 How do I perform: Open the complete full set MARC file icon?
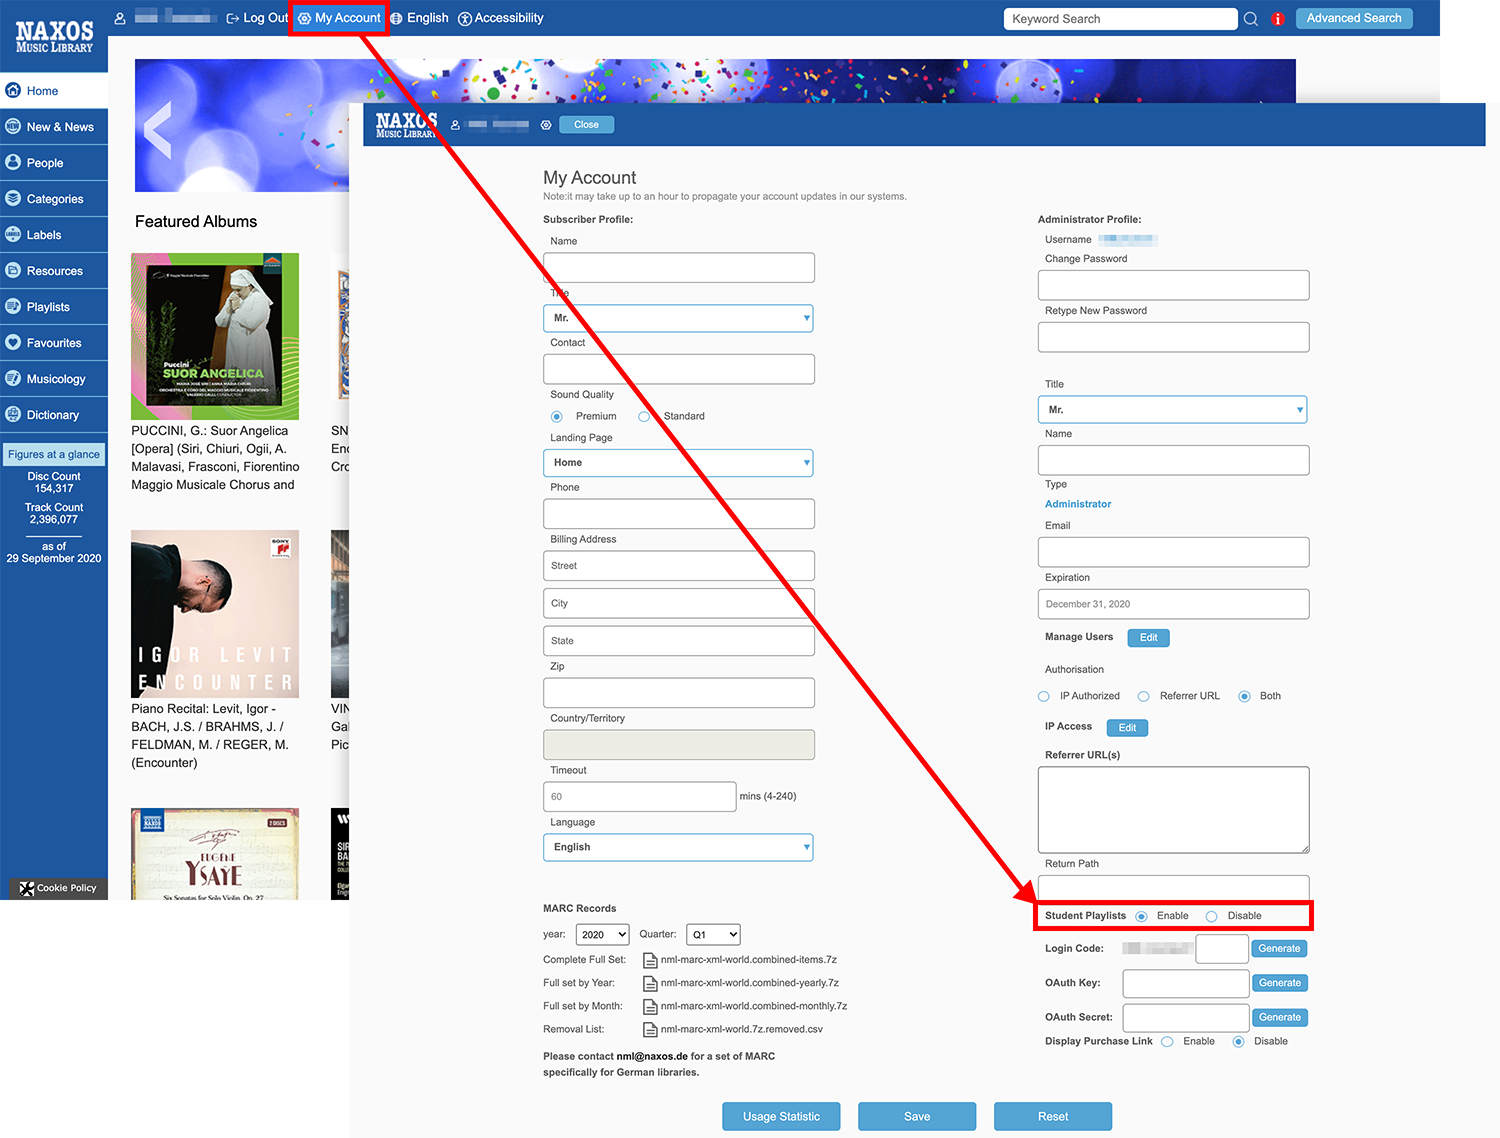(x=650, y=960)
